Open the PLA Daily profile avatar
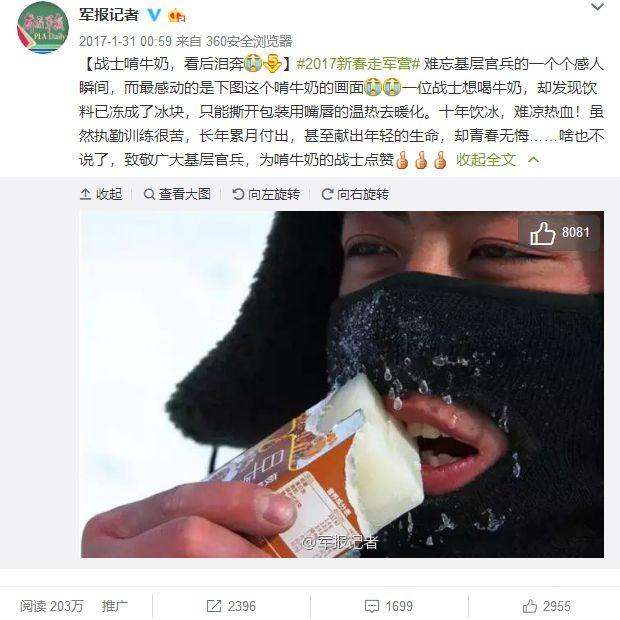 coord(43,27)
